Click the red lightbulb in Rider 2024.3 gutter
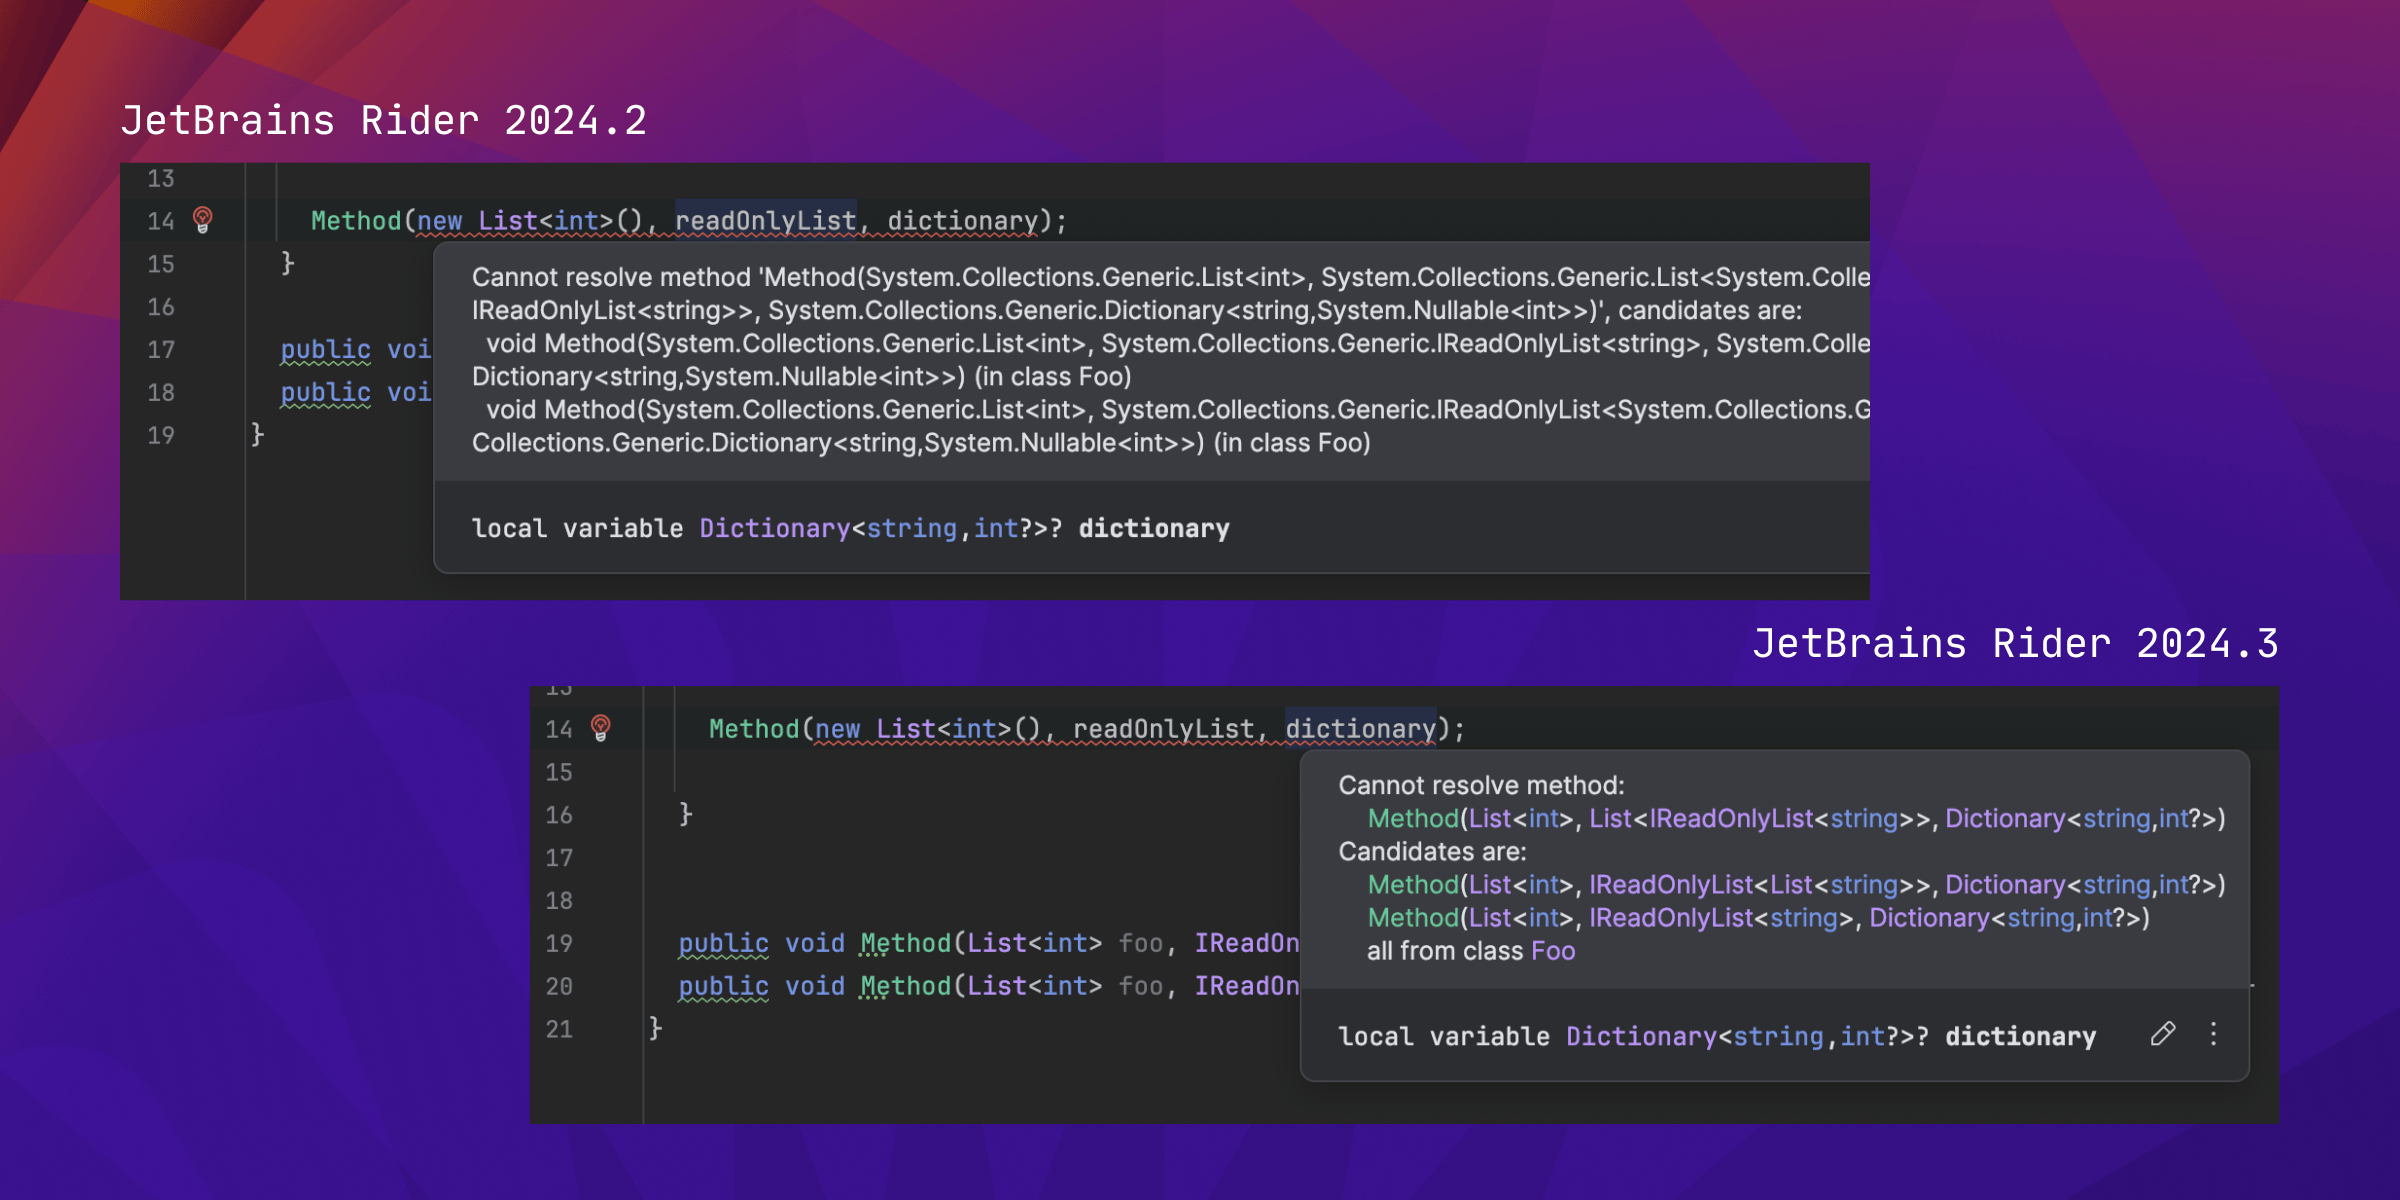Image resolution: width=2400 pixels, height=1200 pixels. pos(601,727)
